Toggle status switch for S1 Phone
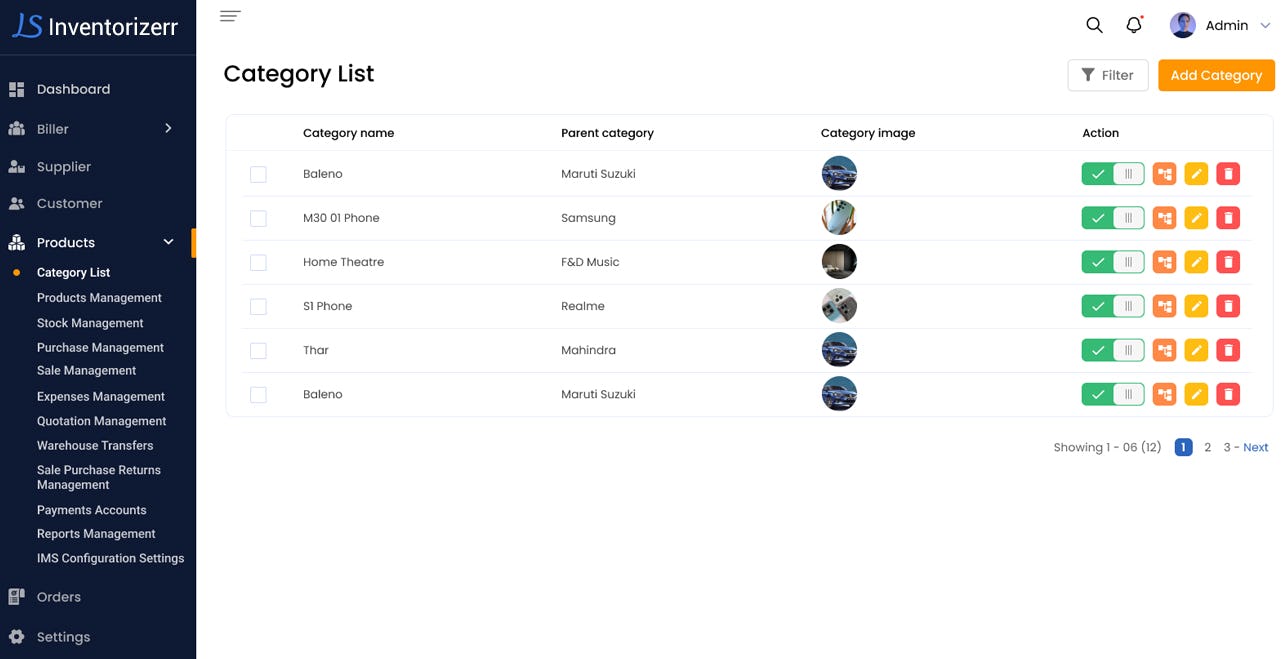 click(1112, 306)
